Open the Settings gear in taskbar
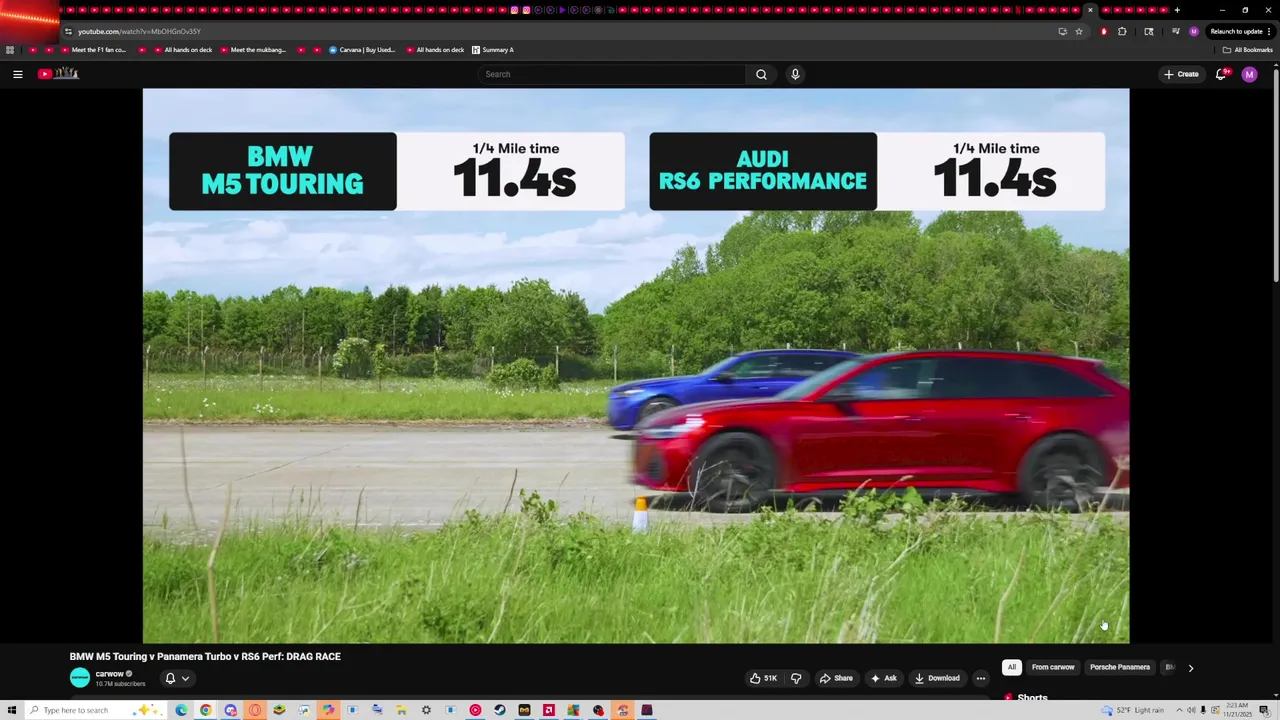Image resolution: width=1280 pixels, height=720 pixels. pyautogui.click(x=426, y=710)
